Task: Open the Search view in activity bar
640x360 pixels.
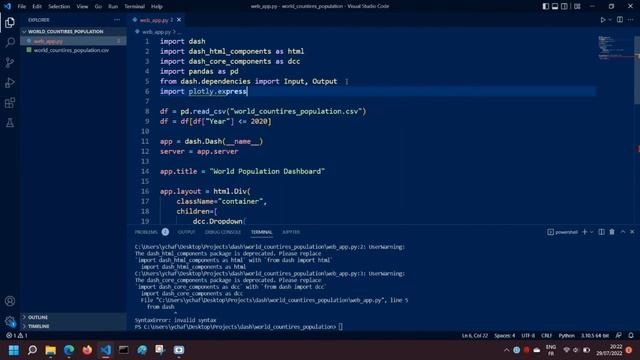Action: click(10, 42)
